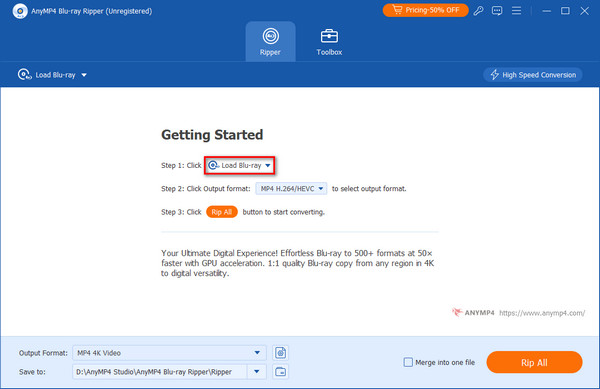600x389 pixels.
Task: Close the Blu-ray Ripper window
Action: pos(584,11)
